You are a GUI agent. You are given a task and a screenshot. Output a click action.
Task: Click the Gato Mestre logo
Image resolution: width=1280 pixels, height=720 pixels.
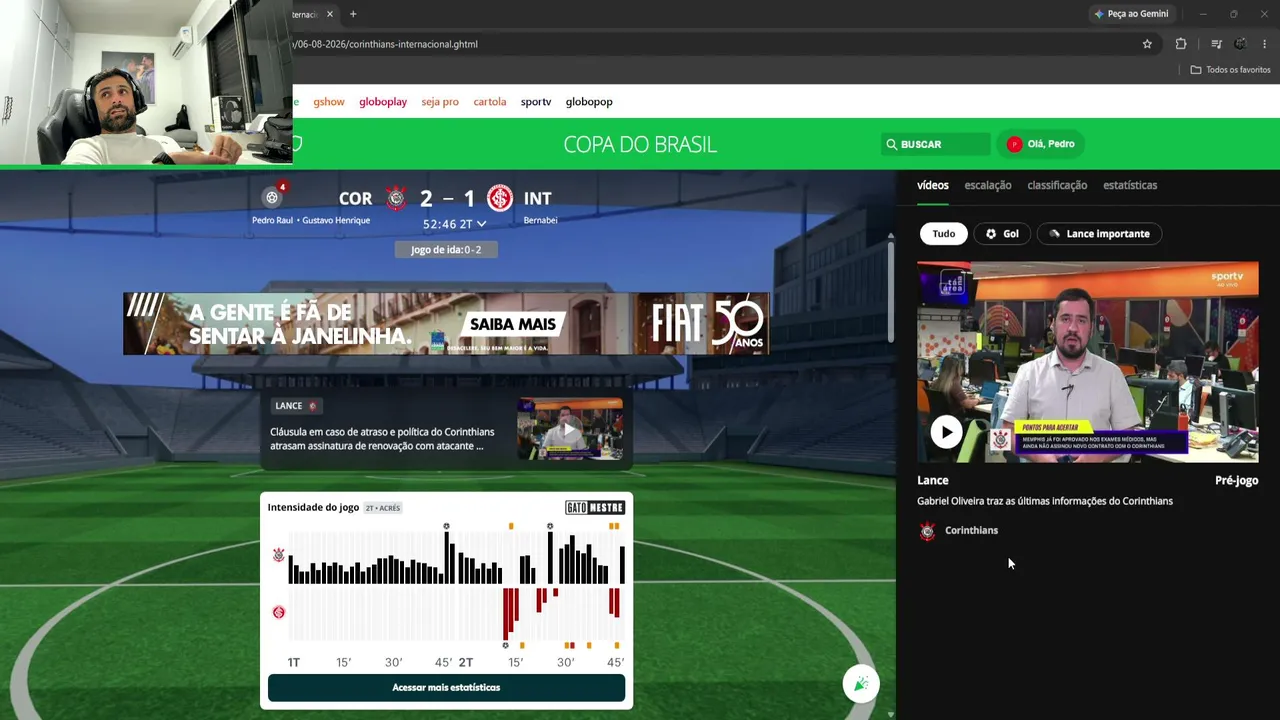tap(595, 507)
